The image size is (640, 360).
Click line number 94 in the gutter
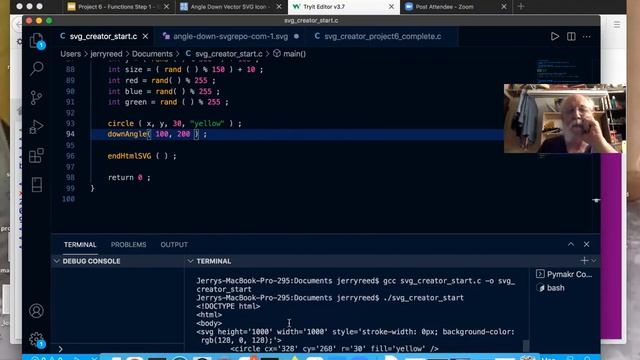coord(70,134)
